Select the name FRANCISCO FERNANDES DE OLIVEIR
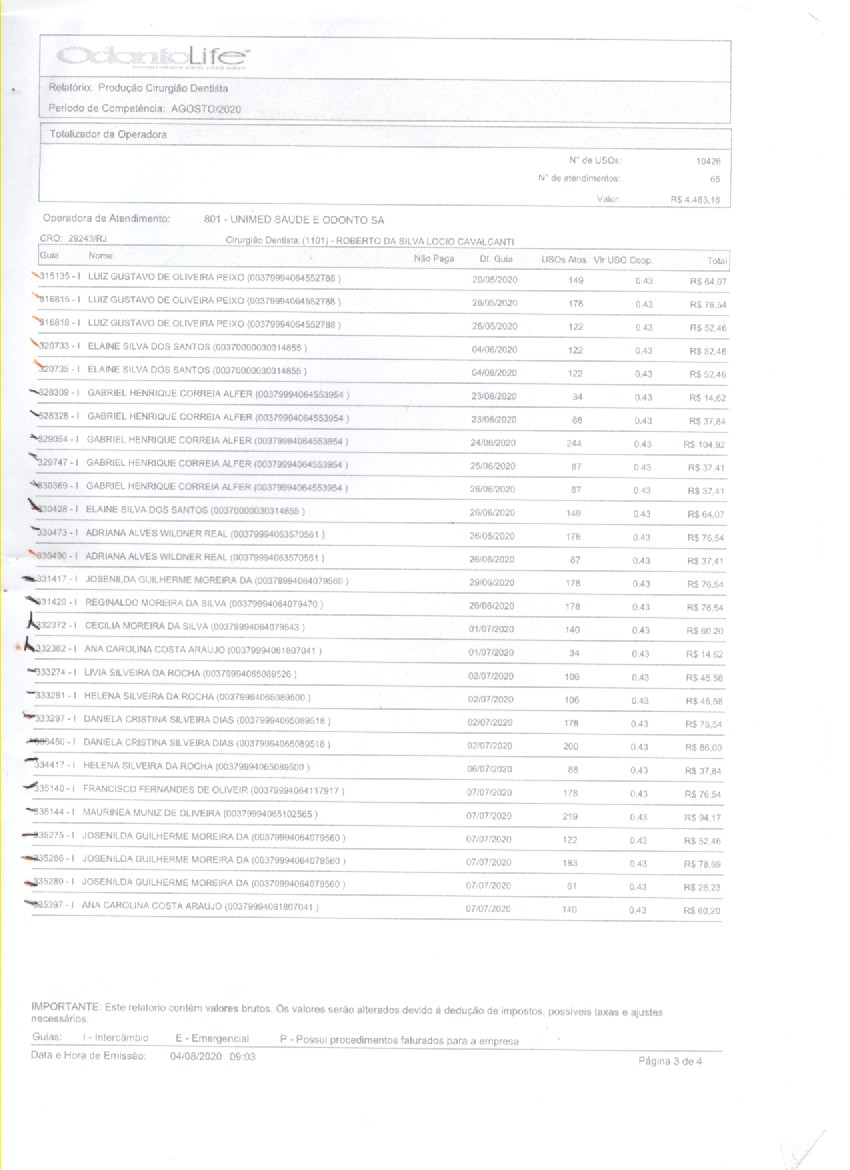Image resolution: width=850 pixels, height=1170 pixels. pos(165,789)
